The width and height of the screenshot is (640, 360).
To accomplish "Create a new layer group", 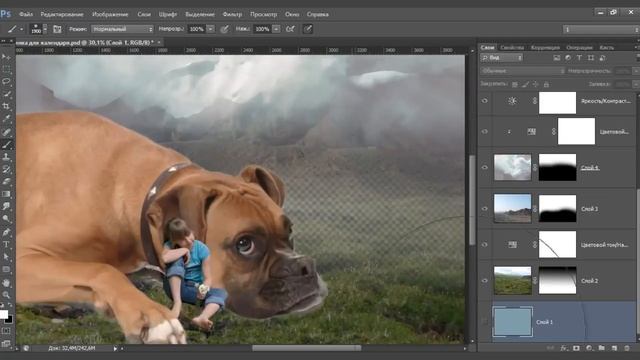I will 602,348.
